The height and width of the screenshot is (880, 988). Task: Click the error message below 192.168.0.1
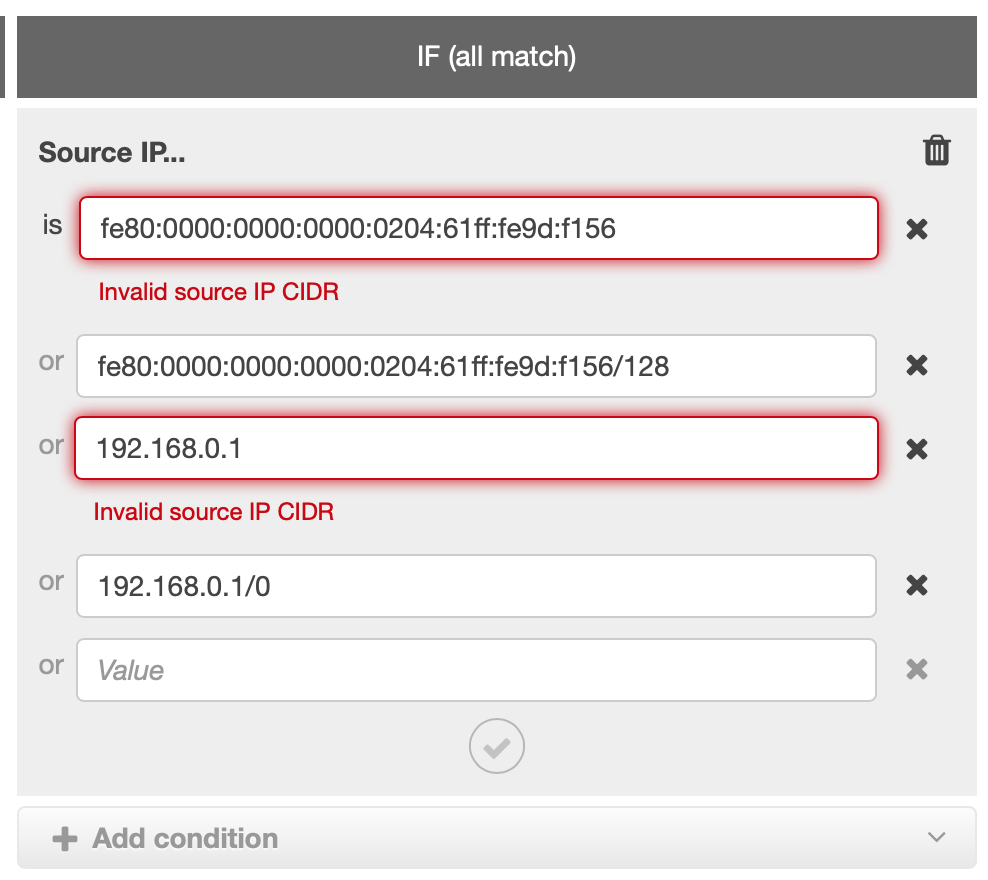[x=214, y=511]
